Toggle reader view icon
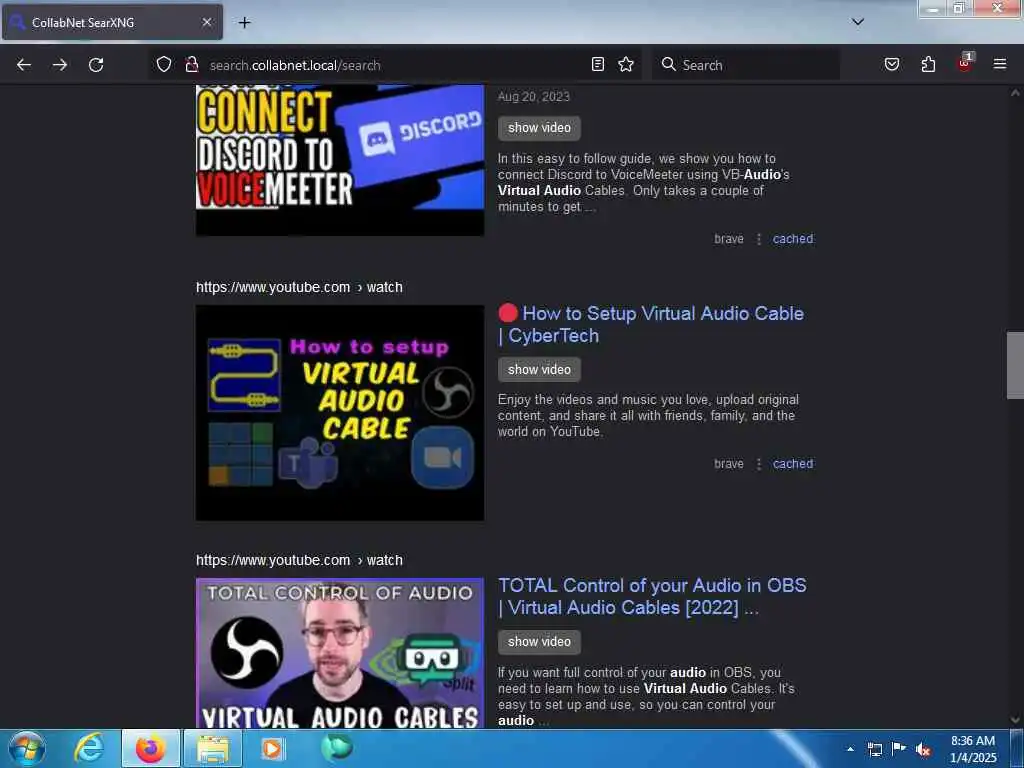1024x768 pixels. [598, 64]
